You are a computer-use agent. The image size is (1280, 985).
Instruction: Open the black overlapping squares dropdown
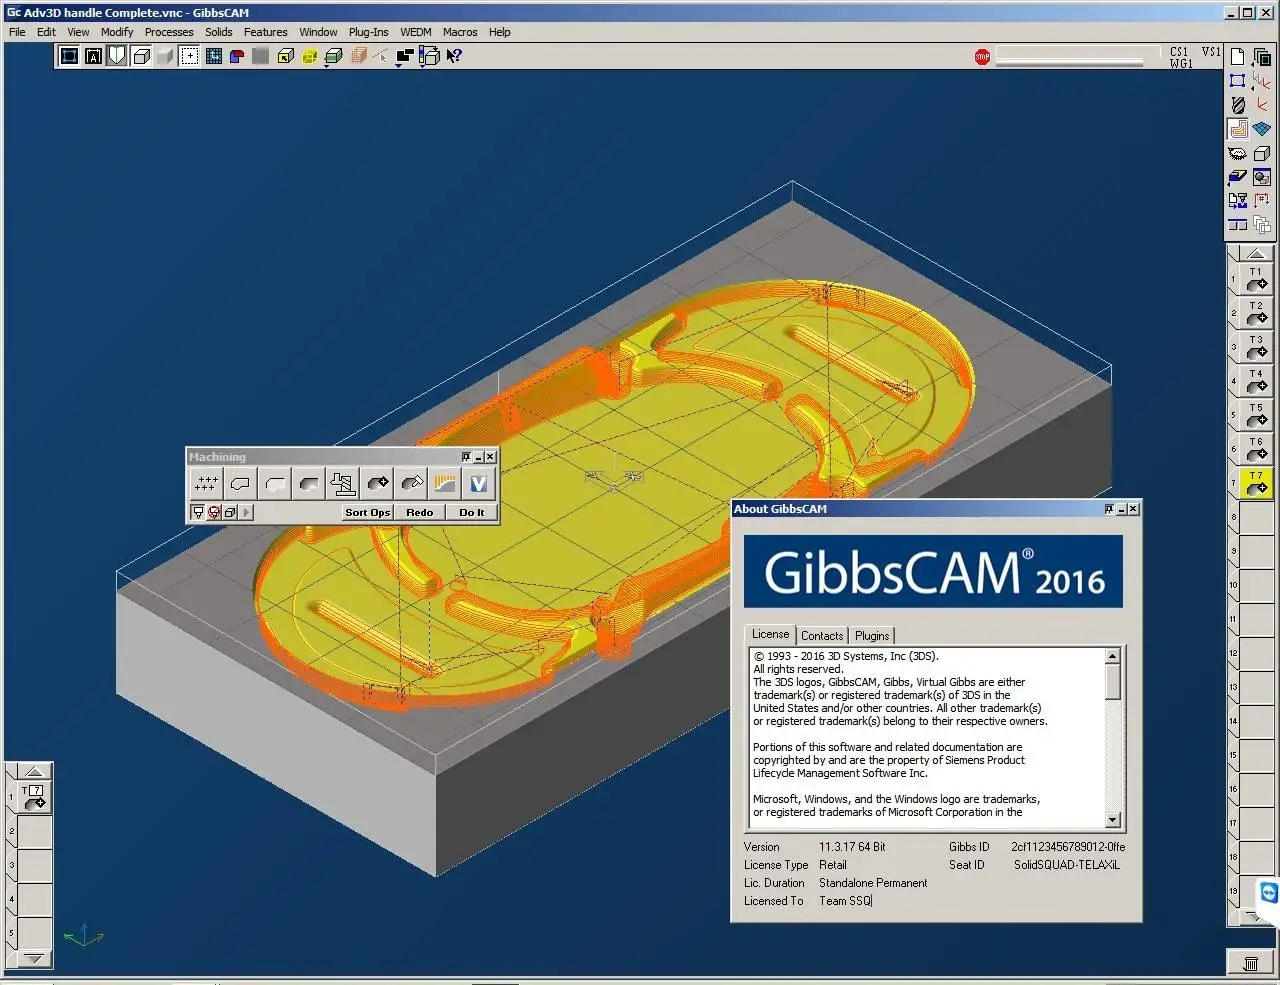pyautogui.click(x=405, y=57)
